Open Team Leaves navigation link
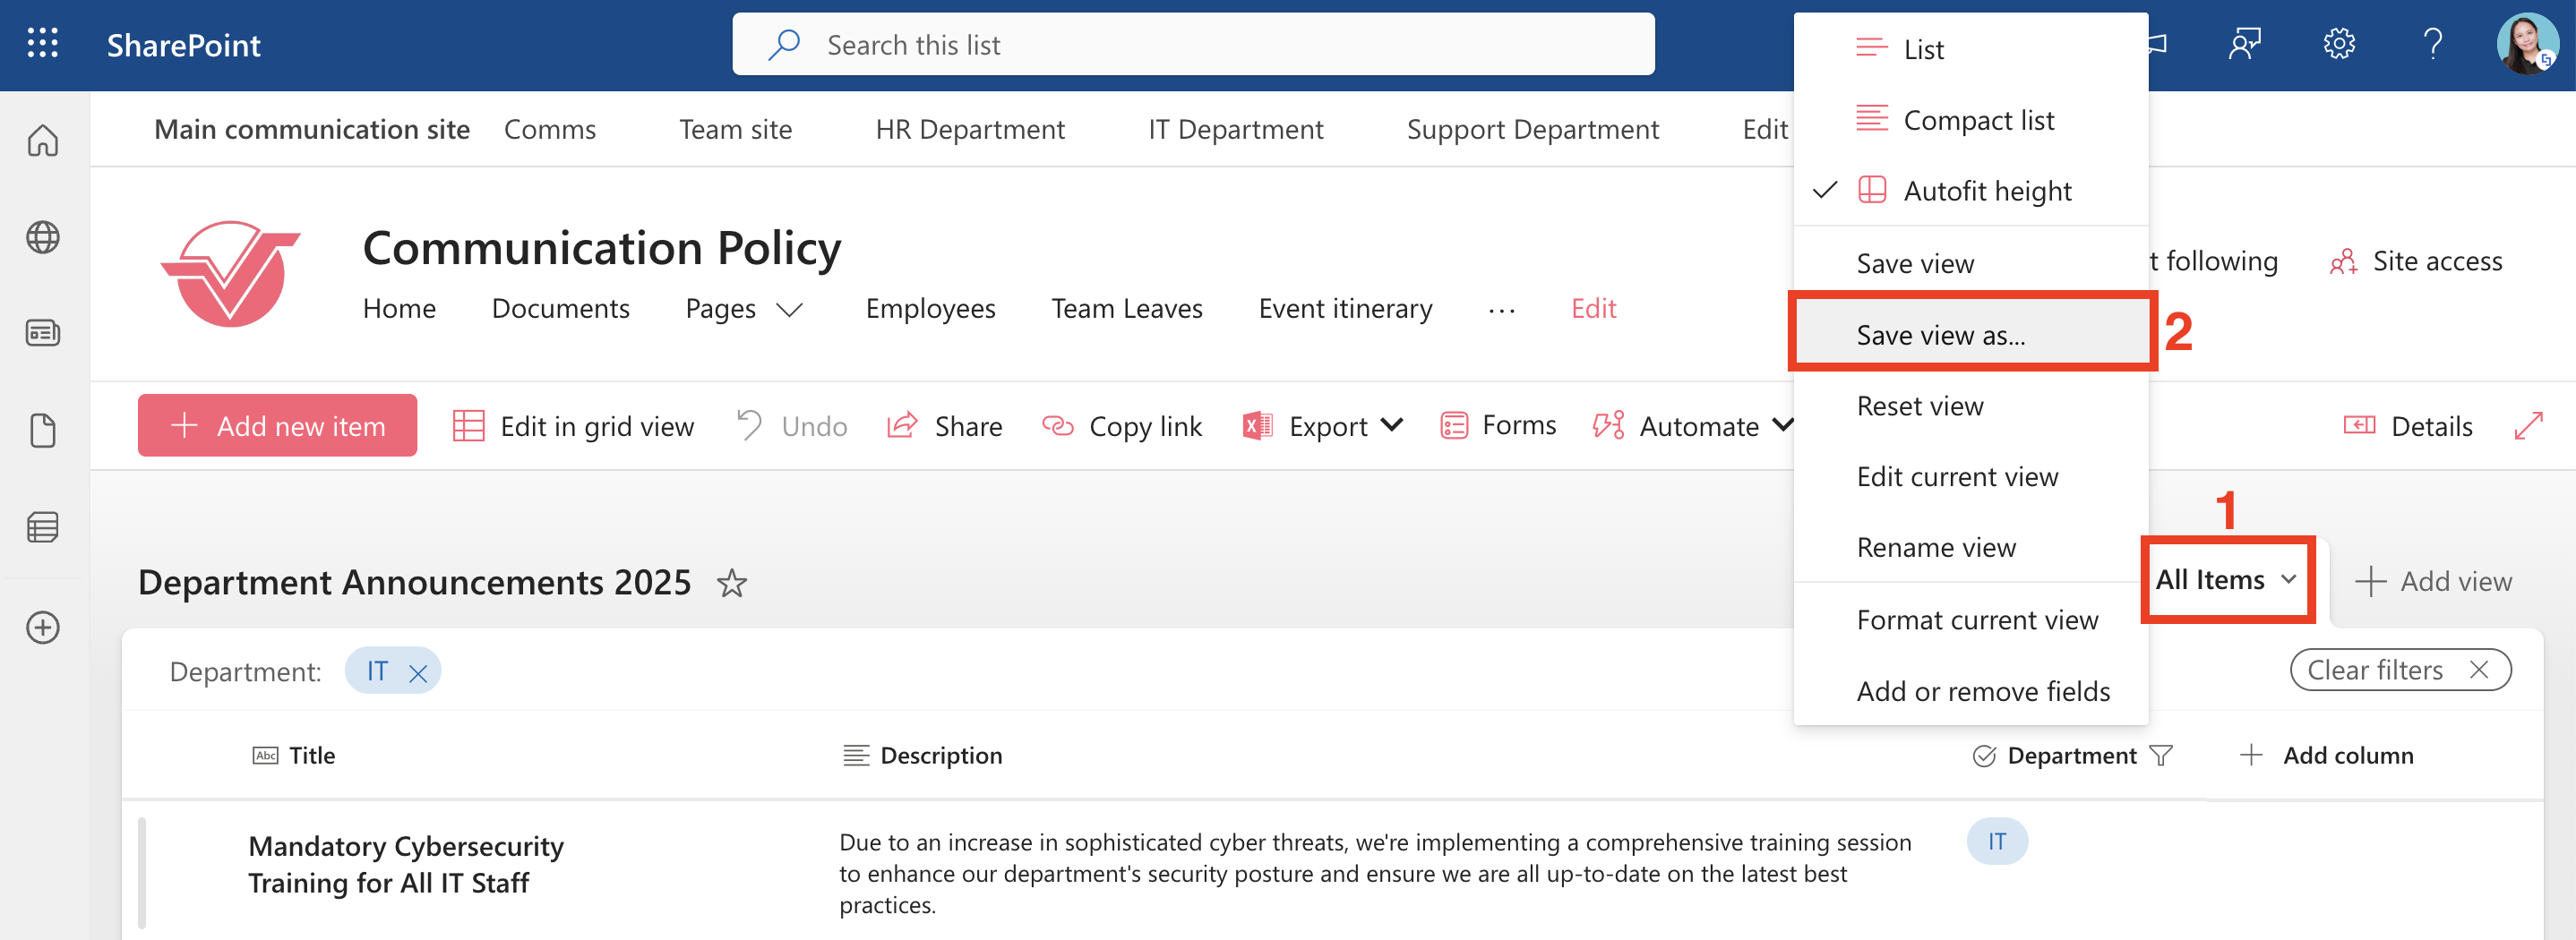 click(1126, 309)
